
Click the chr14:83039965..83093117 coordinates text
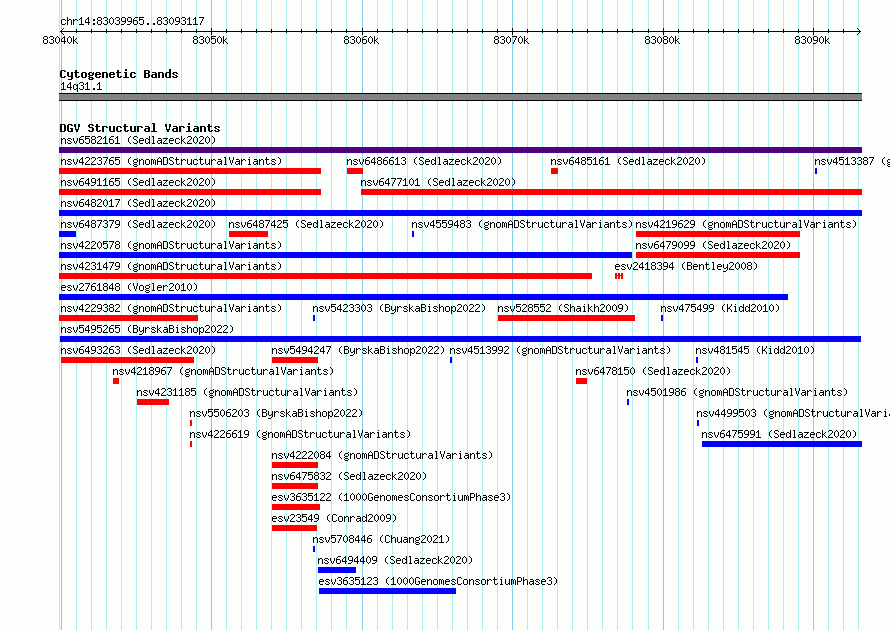click(132, 21)
